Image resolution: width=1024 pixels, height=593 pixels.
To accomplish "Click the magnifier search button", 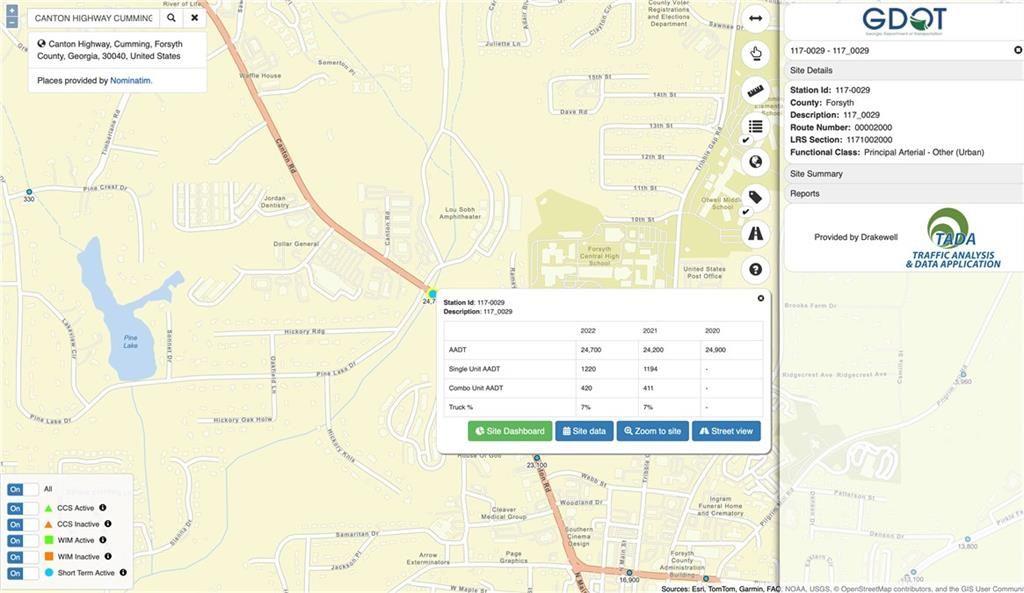I will click(171, 18).
